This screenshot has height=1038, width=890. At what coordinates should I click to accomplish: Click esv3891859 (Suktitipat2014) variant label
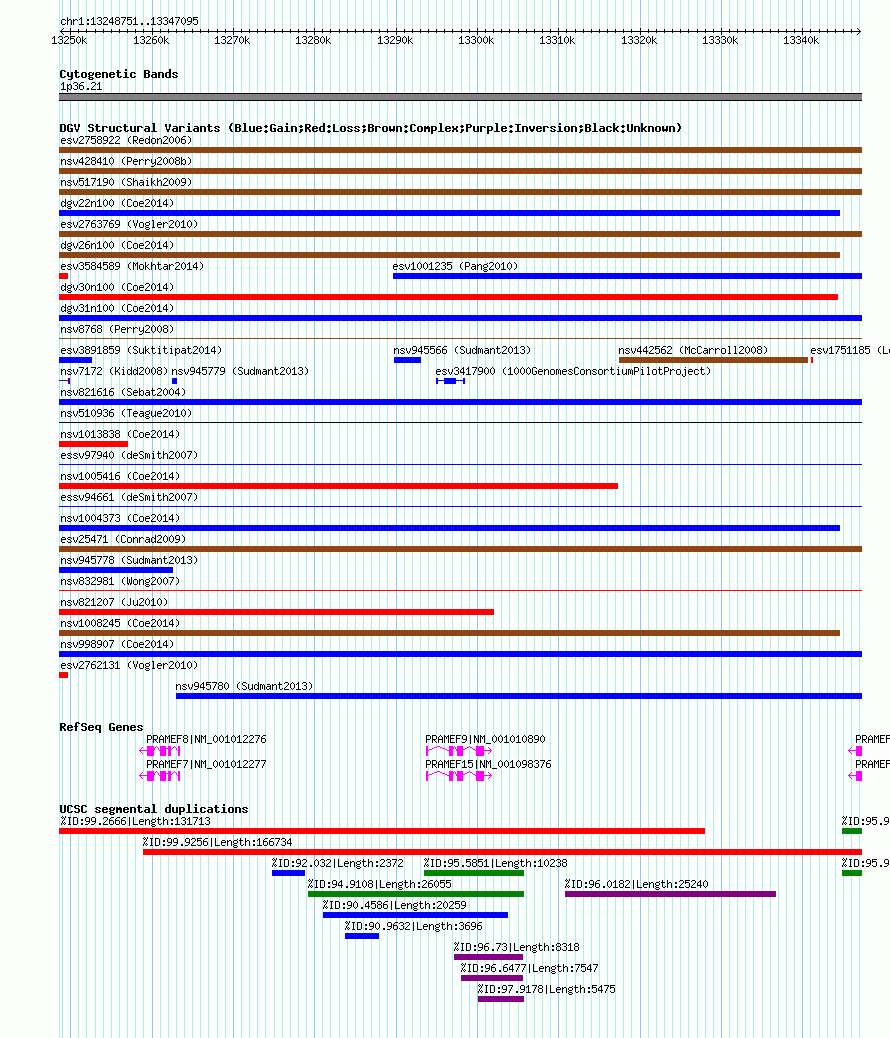pyautogui.click(x=141, y=350)
